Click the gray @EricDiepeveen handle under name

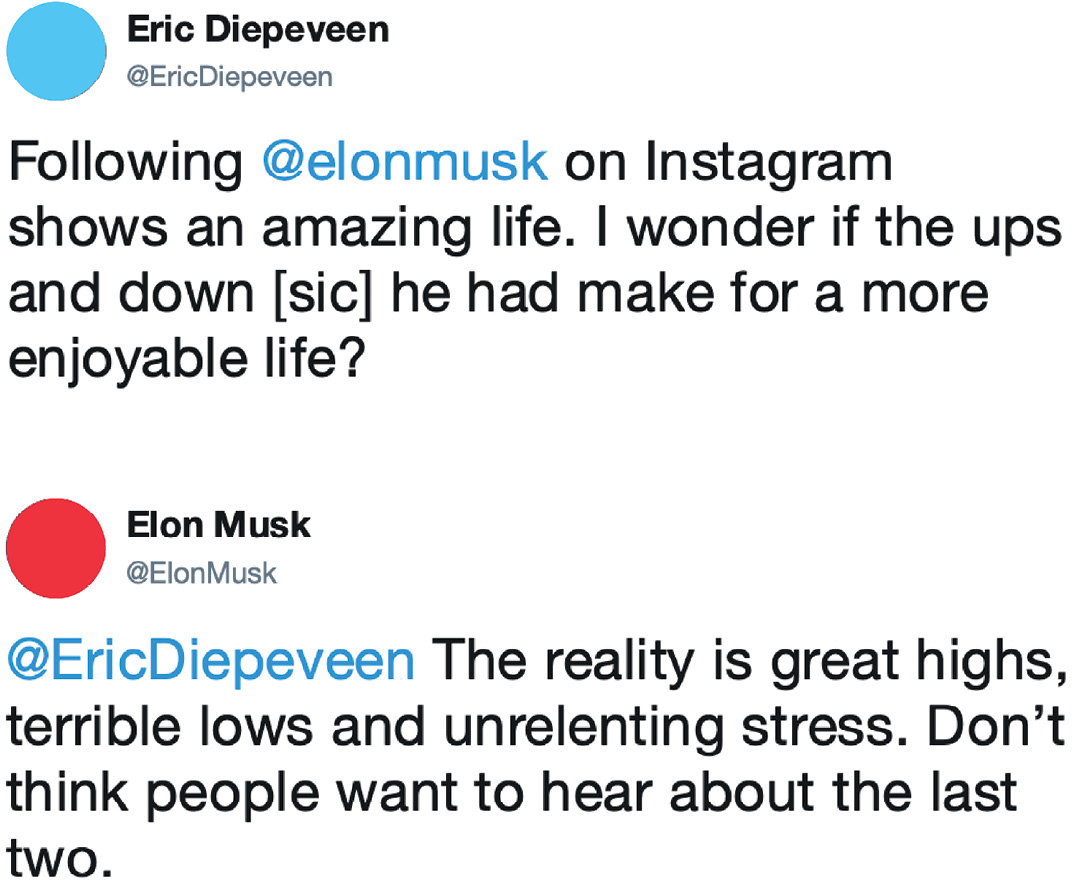[x=230, y=77]
